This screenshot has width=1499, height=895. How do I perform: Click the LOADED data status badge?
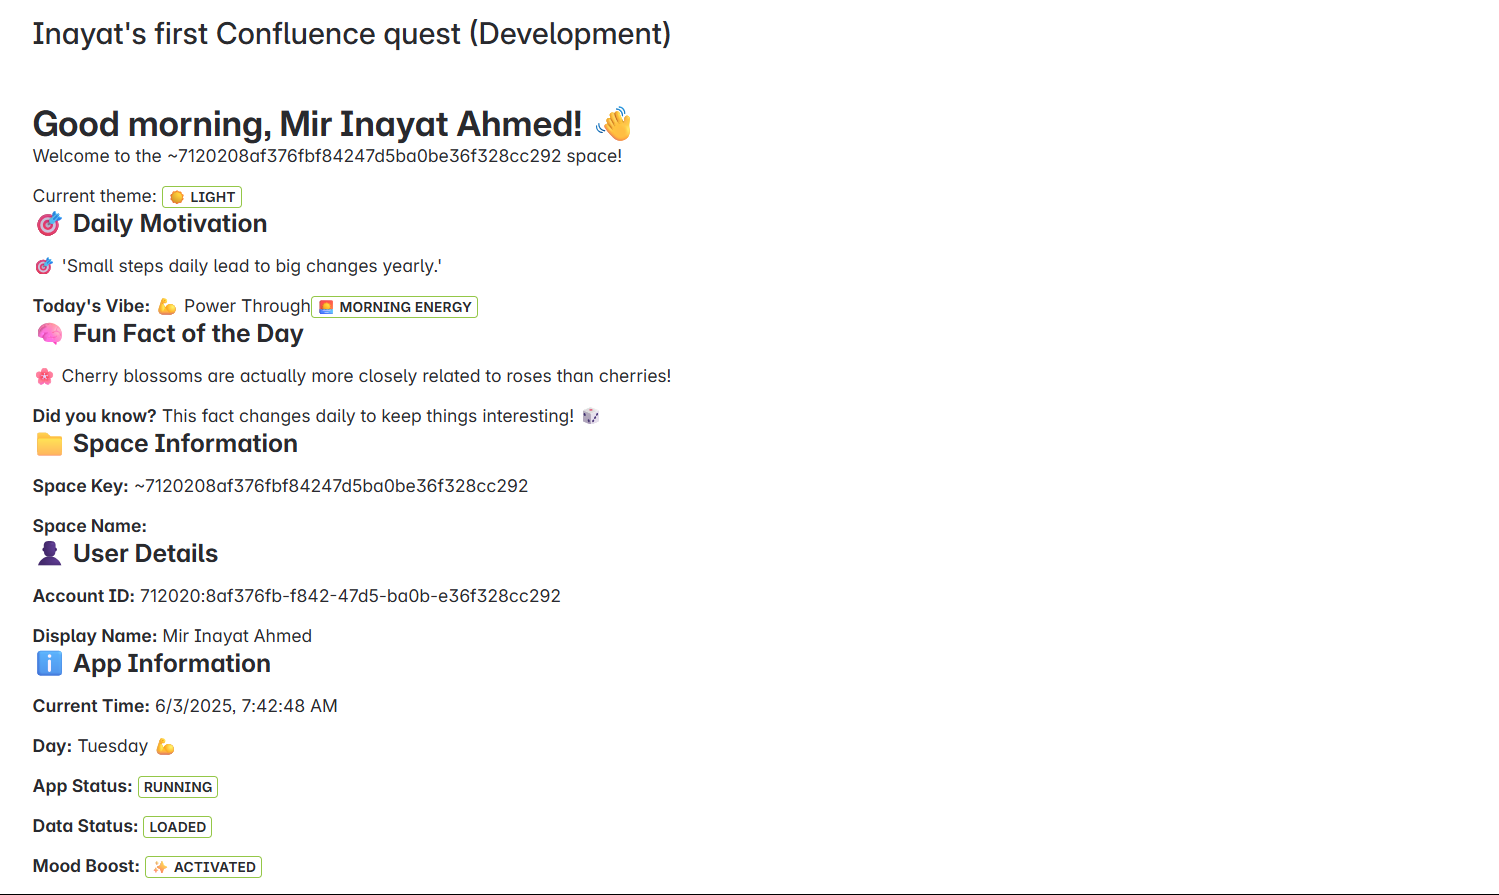pyautogui.click(x=178, y=827)
